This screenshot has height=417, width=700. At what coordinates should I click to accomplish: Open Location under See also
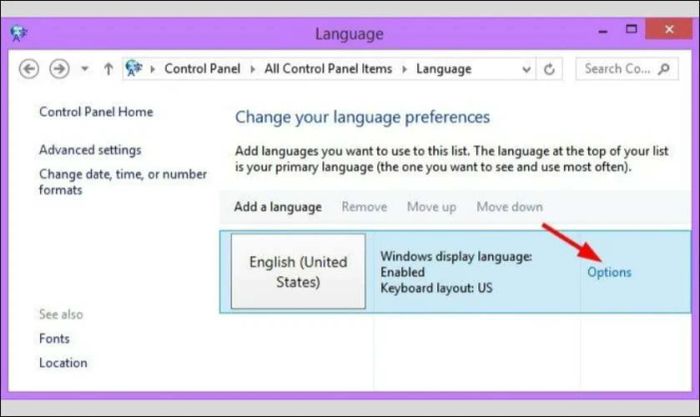(63, 363)
